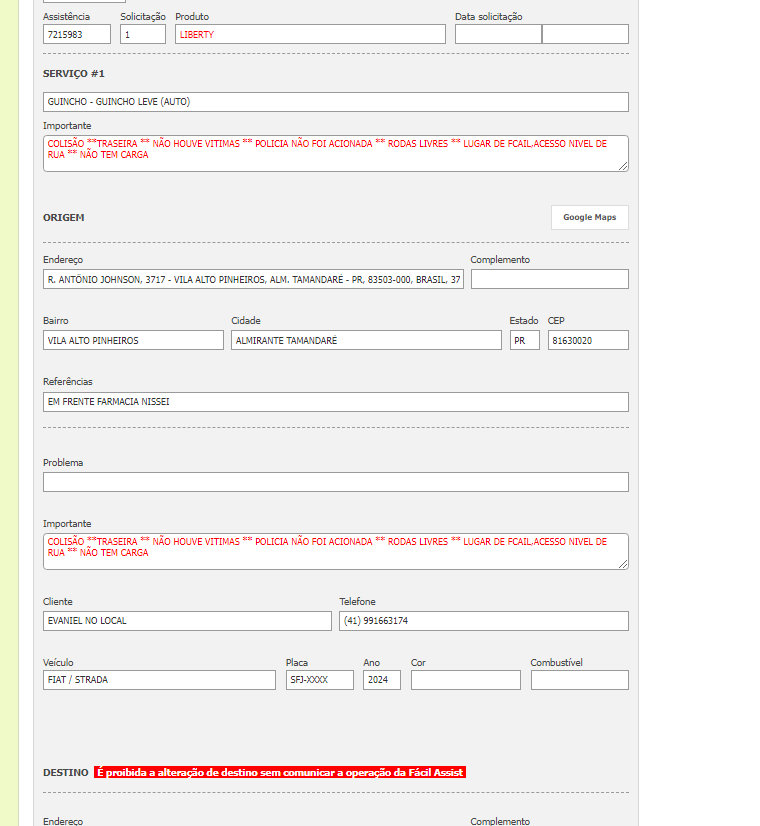Click the Ano field showing 2024
Screen dimensions: 760x826
click(381, 680)
